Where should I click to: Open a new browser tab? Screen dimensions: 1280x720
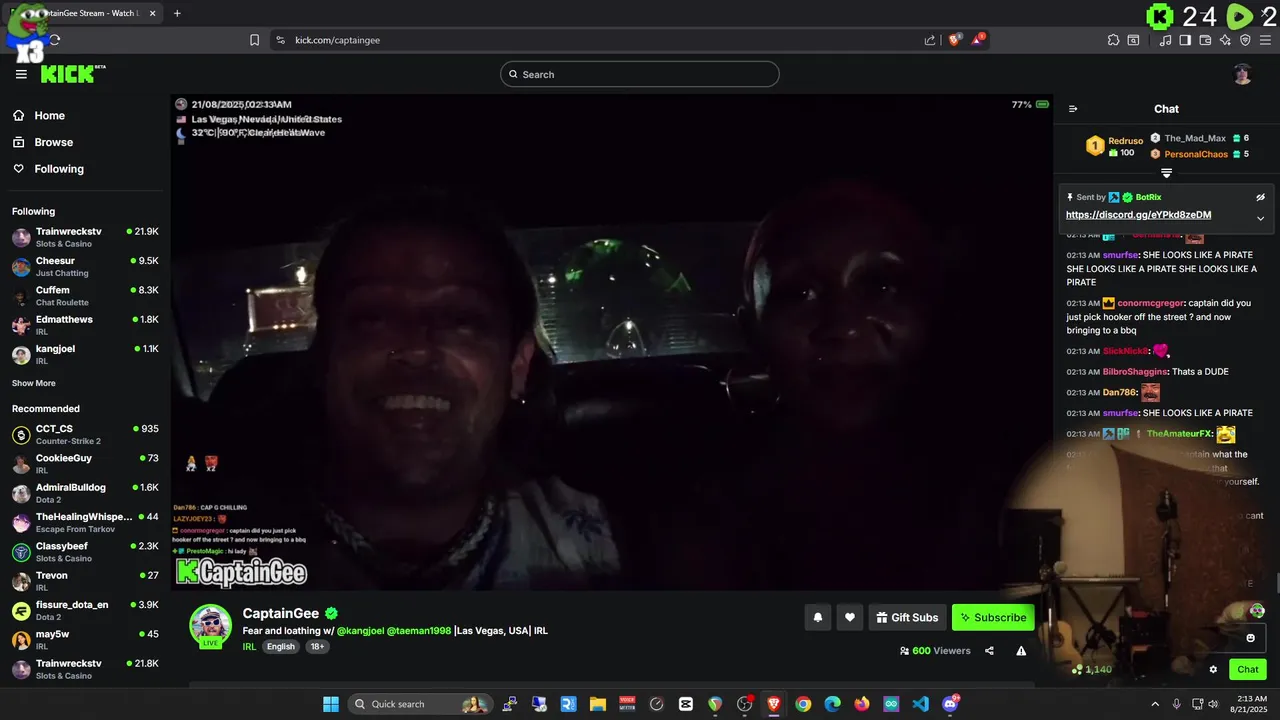tap(177, 13)
